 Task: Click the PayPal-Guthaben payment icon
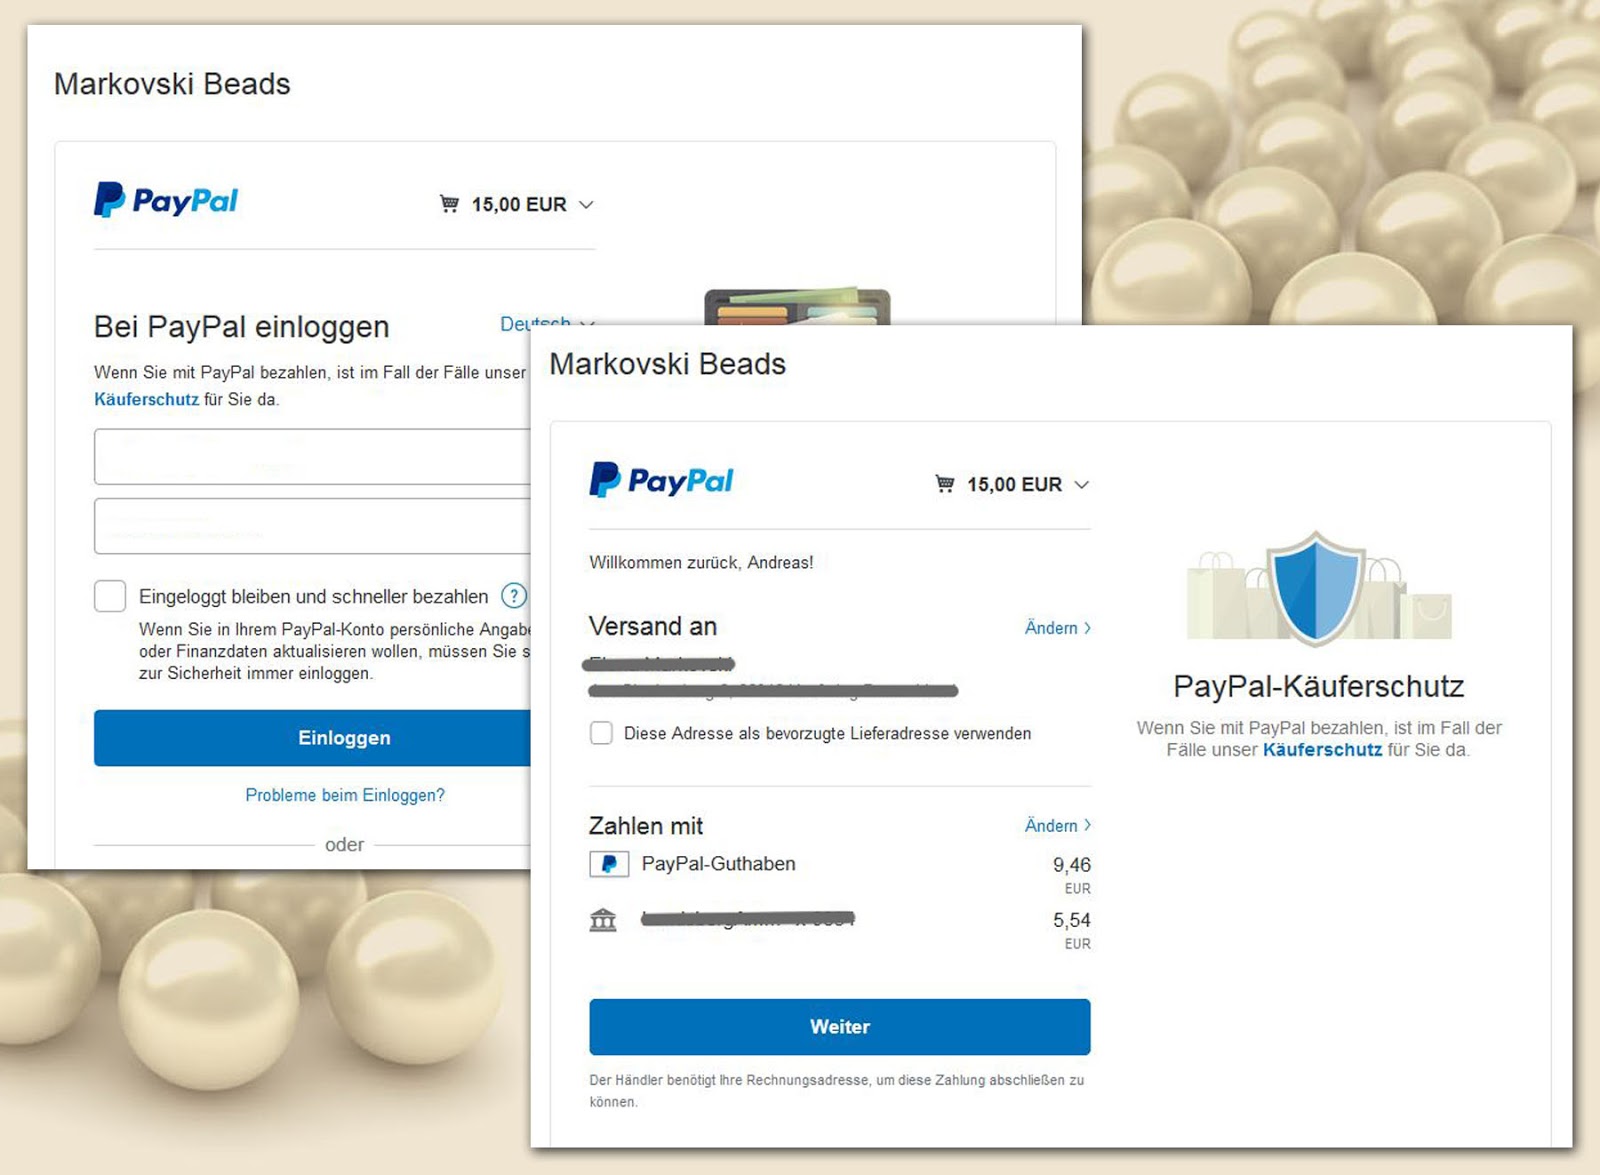[609, 864]
